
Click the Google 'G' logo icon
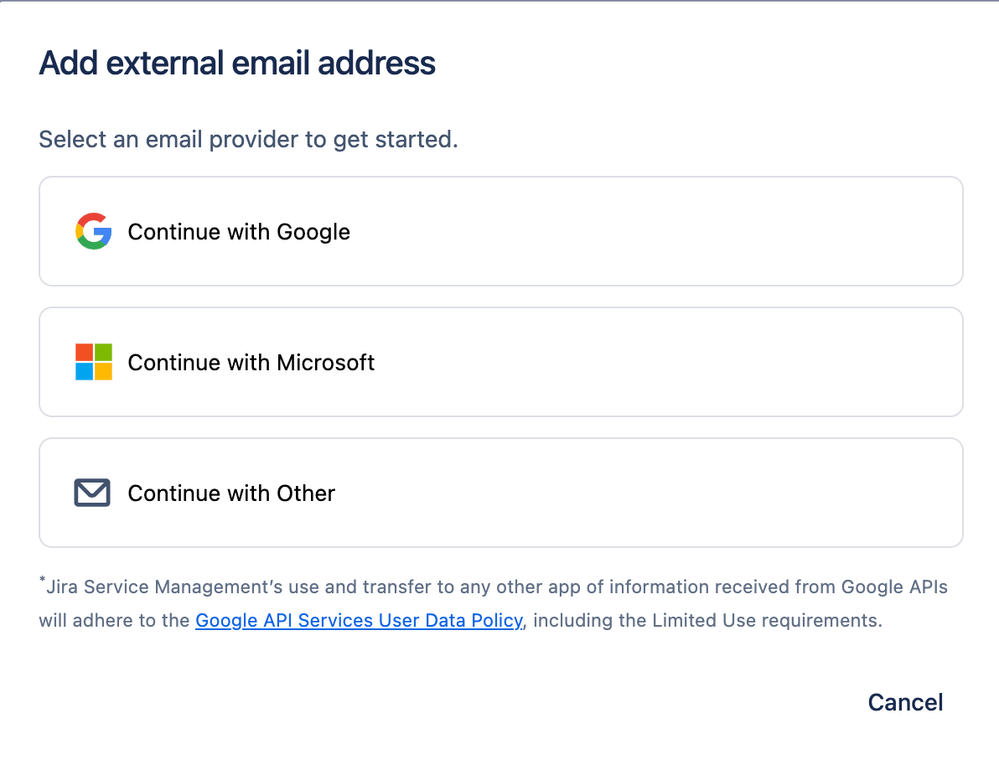(x=93, y=231)
